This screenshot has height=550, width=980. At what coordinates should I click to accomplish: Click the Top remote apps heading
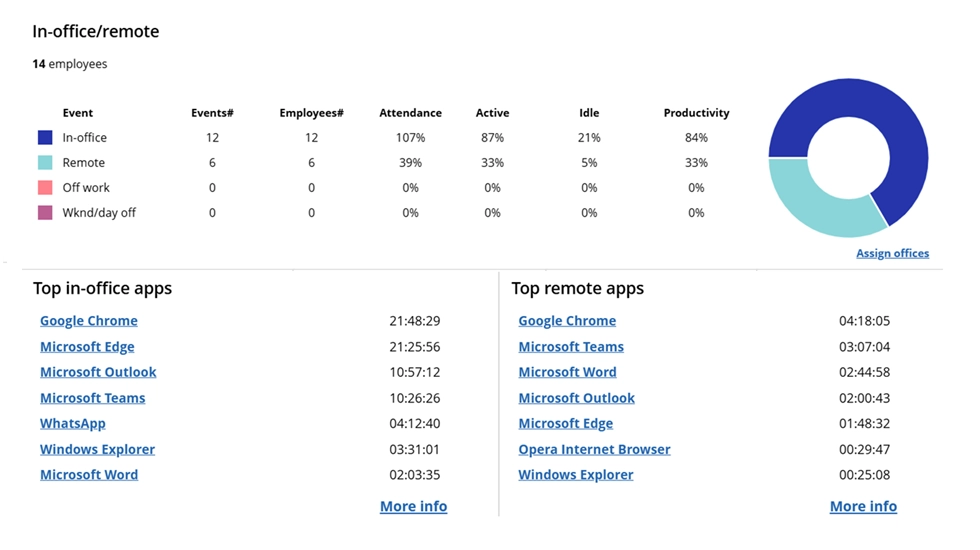[x=578, y=288]
